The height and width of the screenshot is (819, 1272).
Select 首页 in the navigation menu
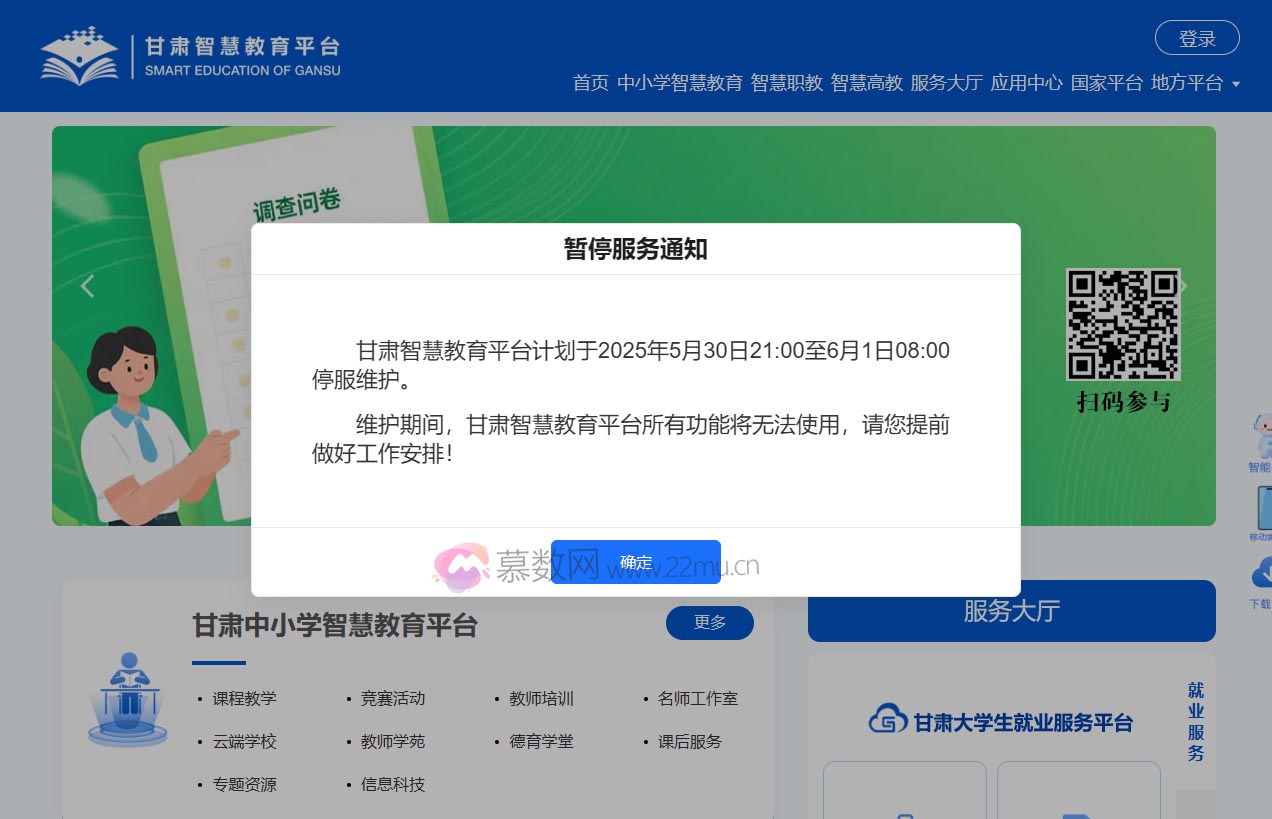(591, 85)
